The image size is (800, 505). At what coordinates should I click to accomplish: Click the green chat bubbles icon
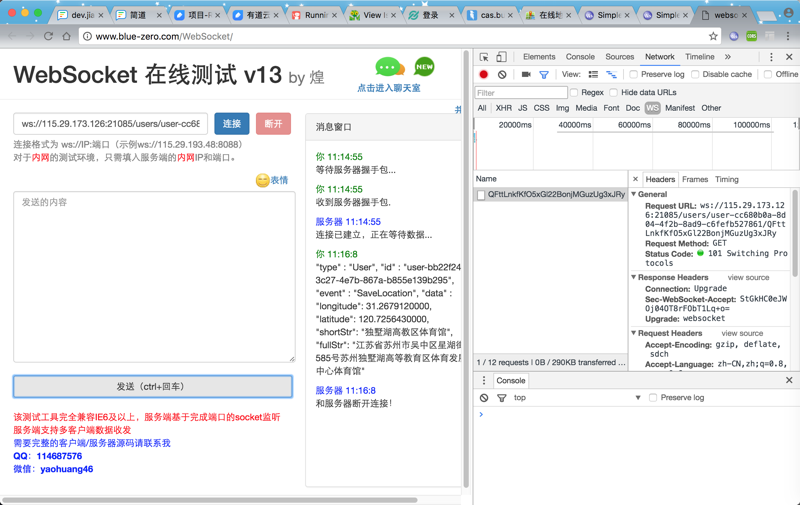pos(389,67)
